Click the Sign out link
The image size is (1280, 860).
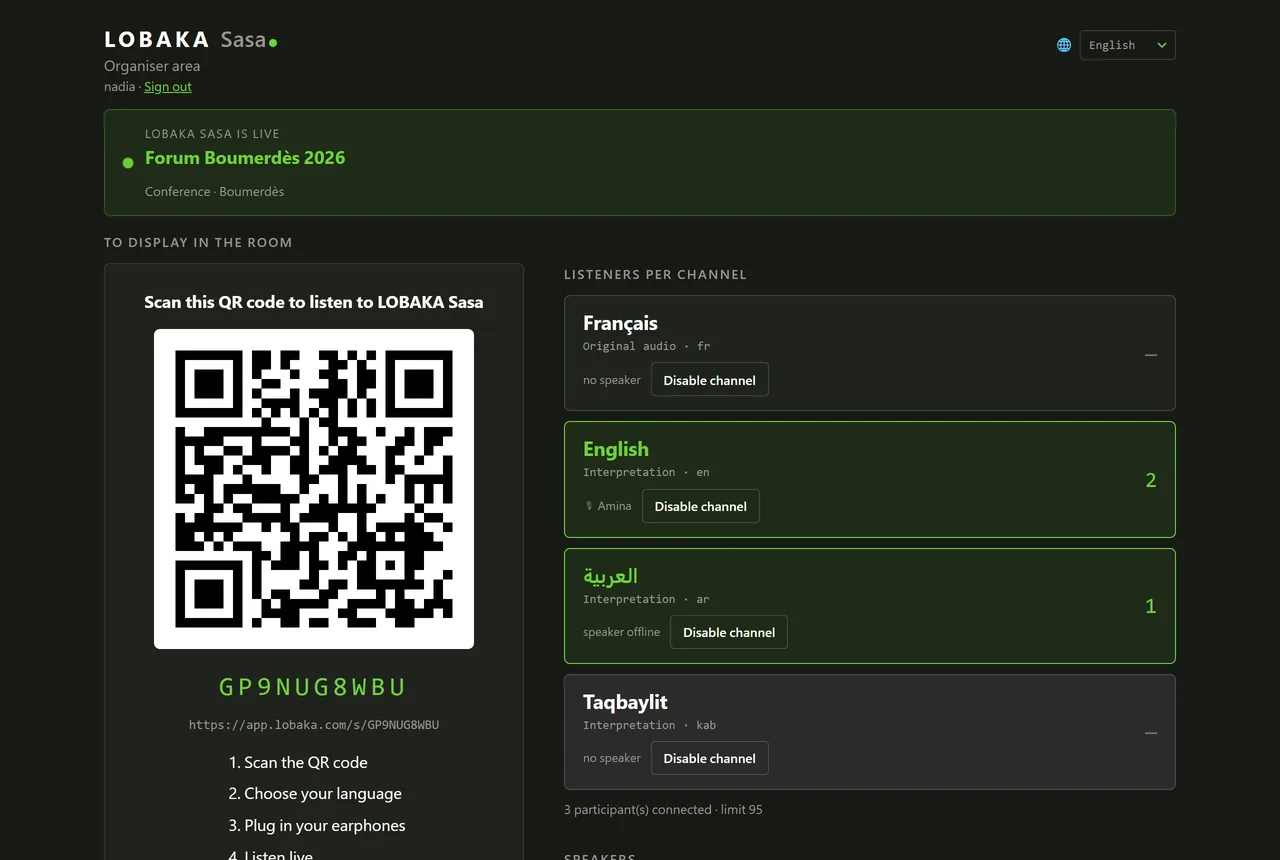coord(168,87)
